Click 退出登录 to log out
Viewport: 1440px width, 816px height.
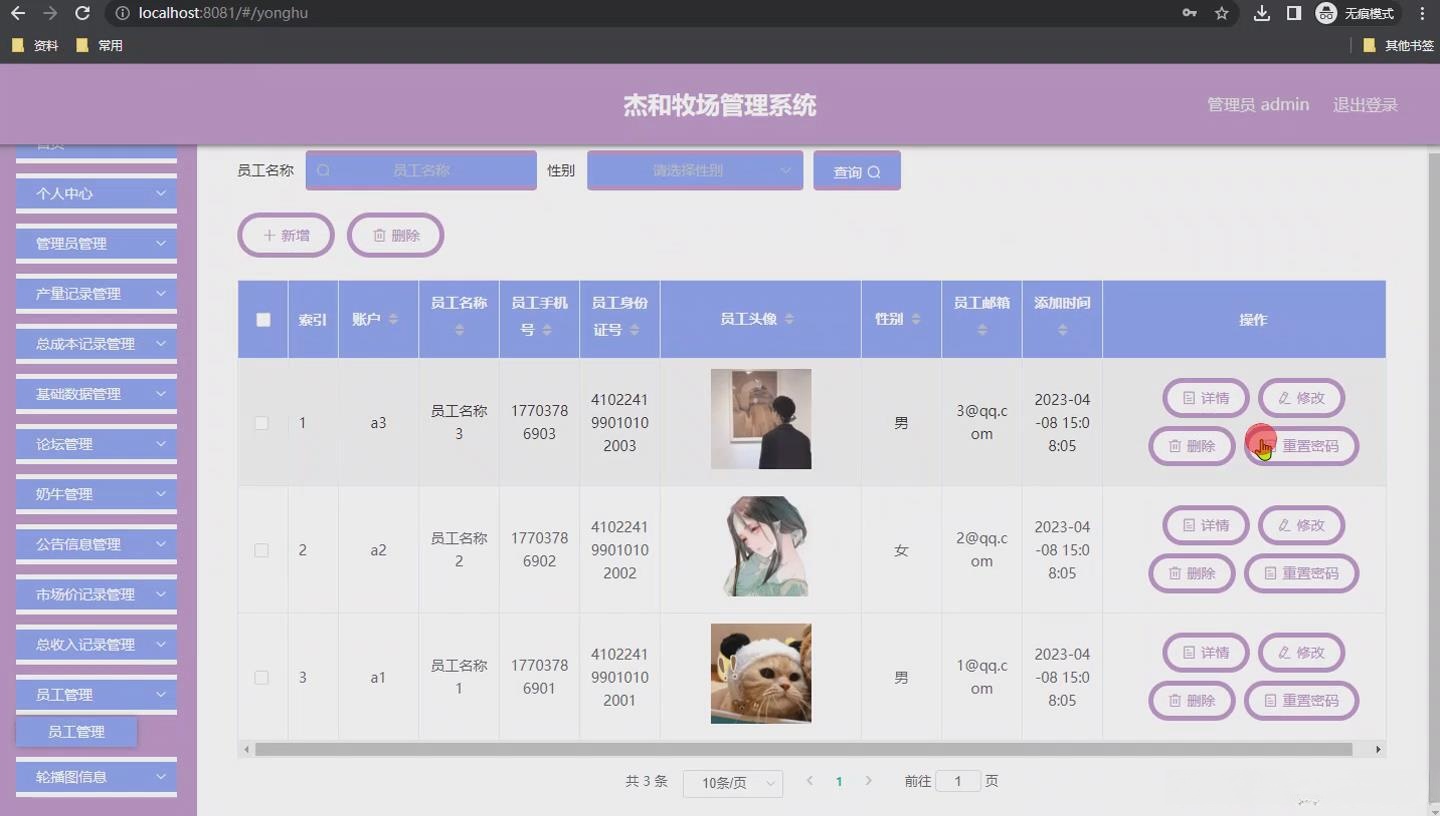click(x=1365, y=103)
